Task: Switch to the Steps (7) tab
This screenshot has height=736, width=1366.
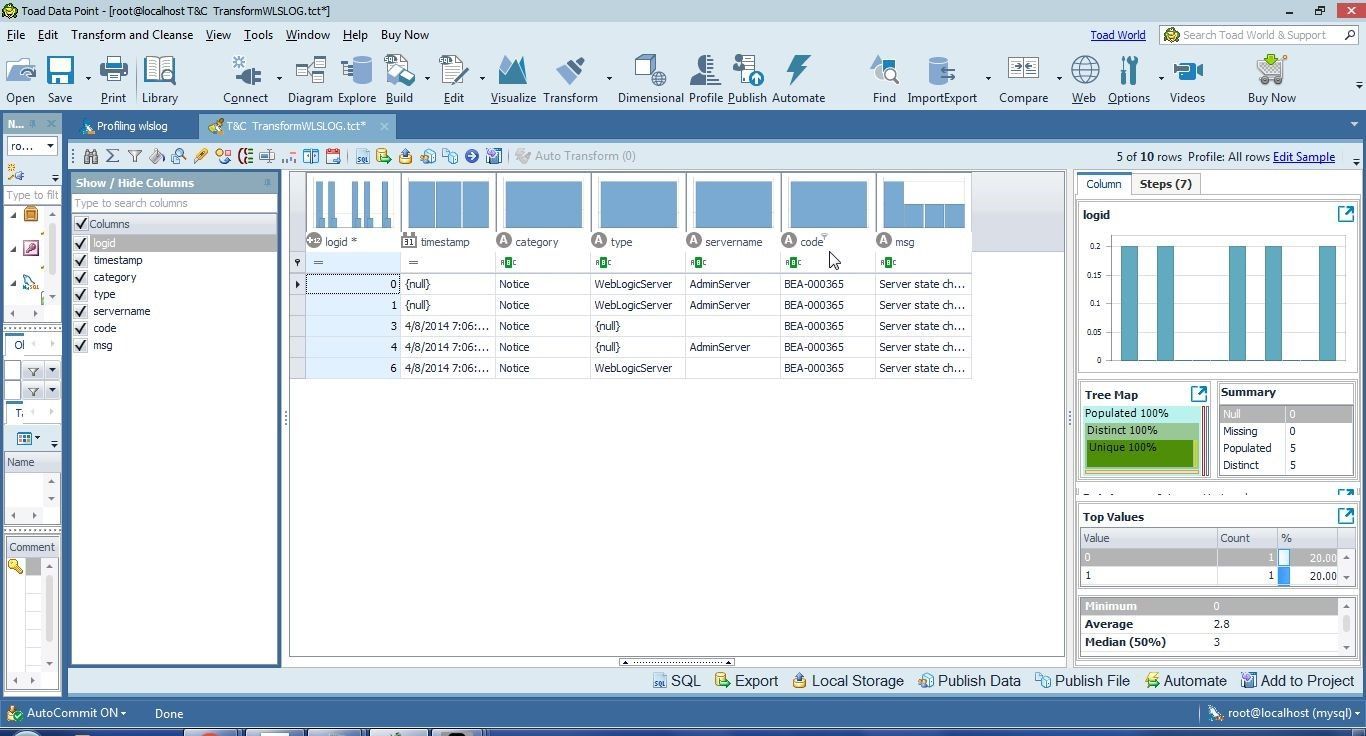Action: click(1166, 184)
